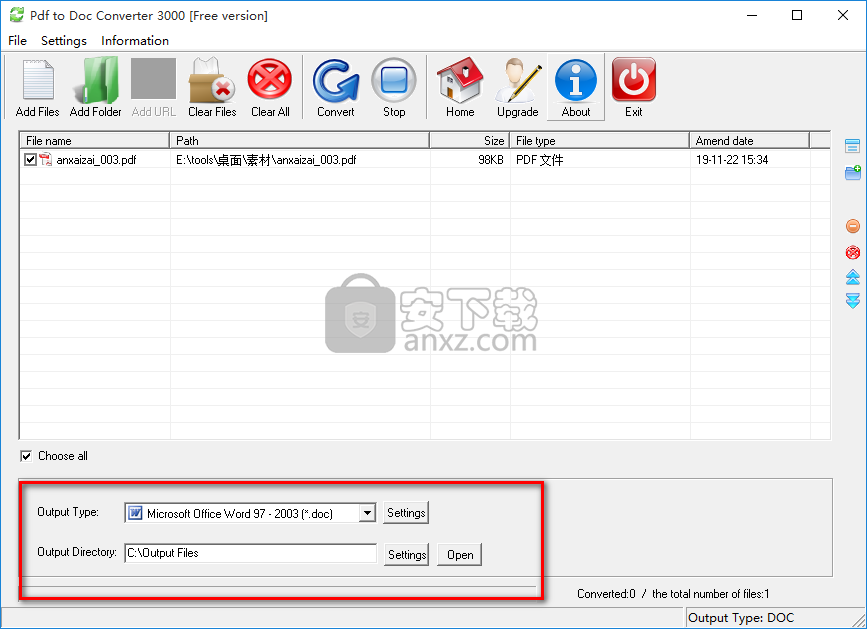Screen dimensions: 867x629
Task: Click the Output Directory text field
Action: tap(250, 553)
